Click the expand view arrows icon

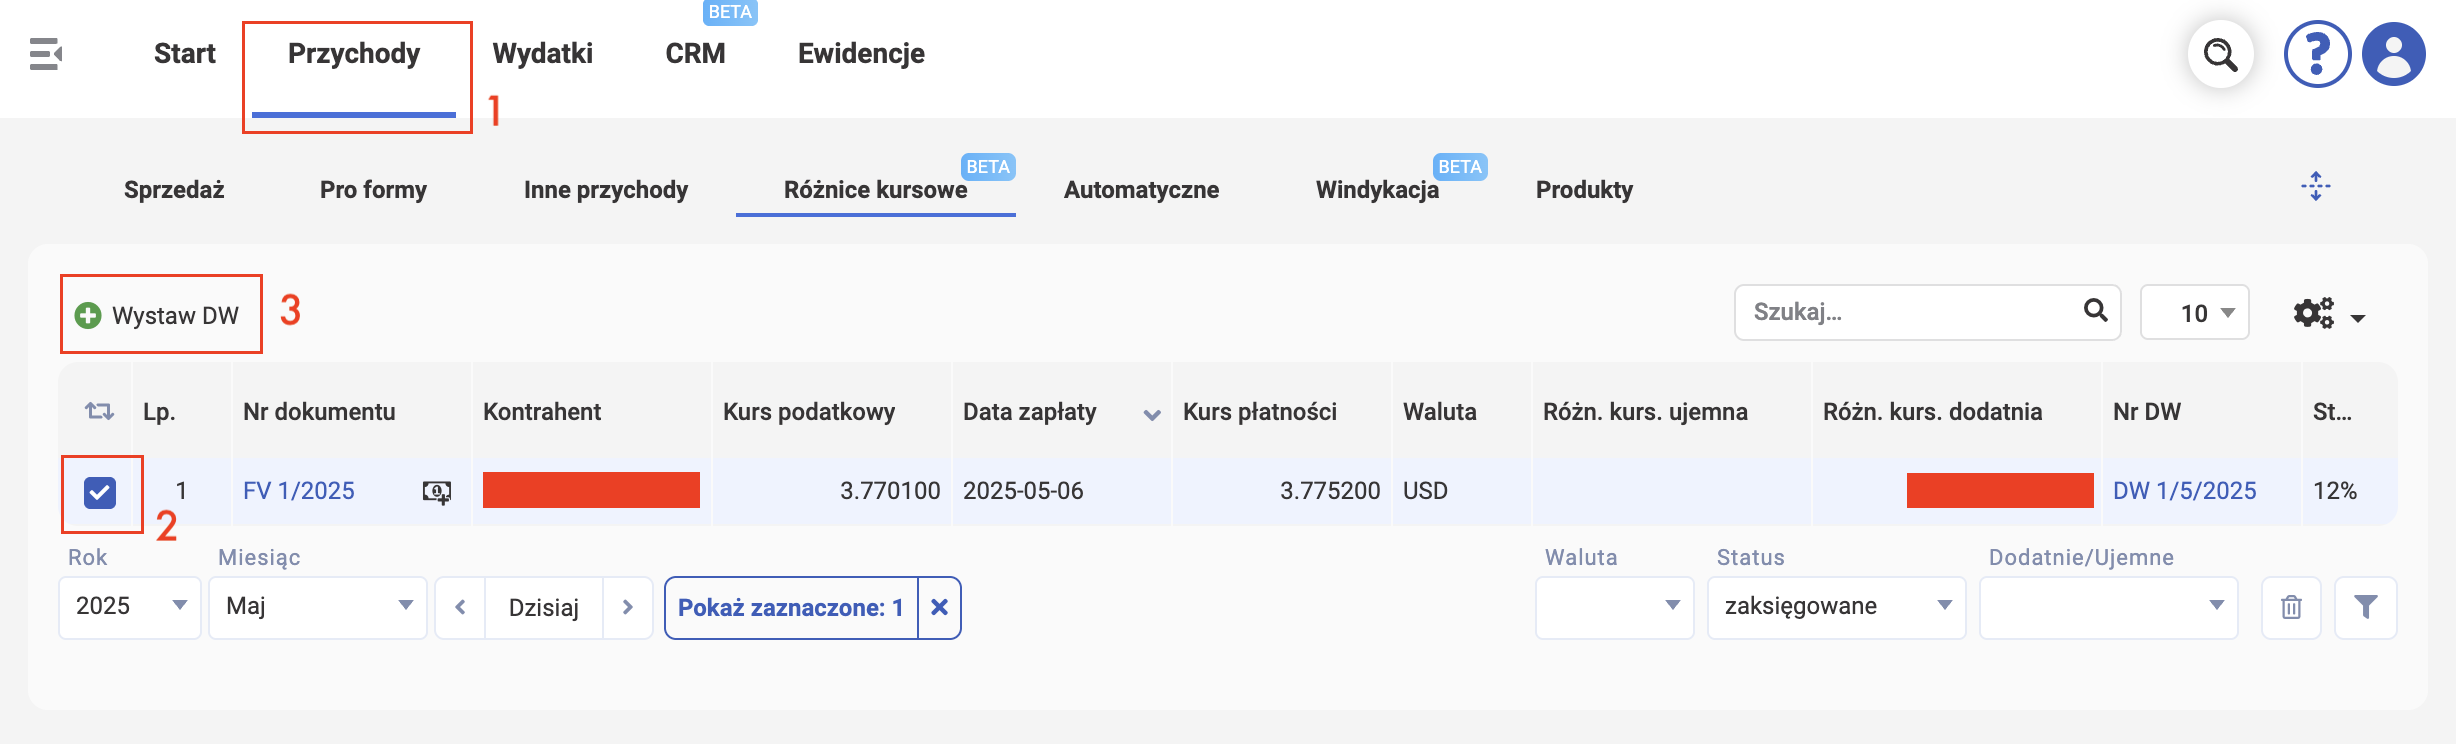tap(2316, 186)
